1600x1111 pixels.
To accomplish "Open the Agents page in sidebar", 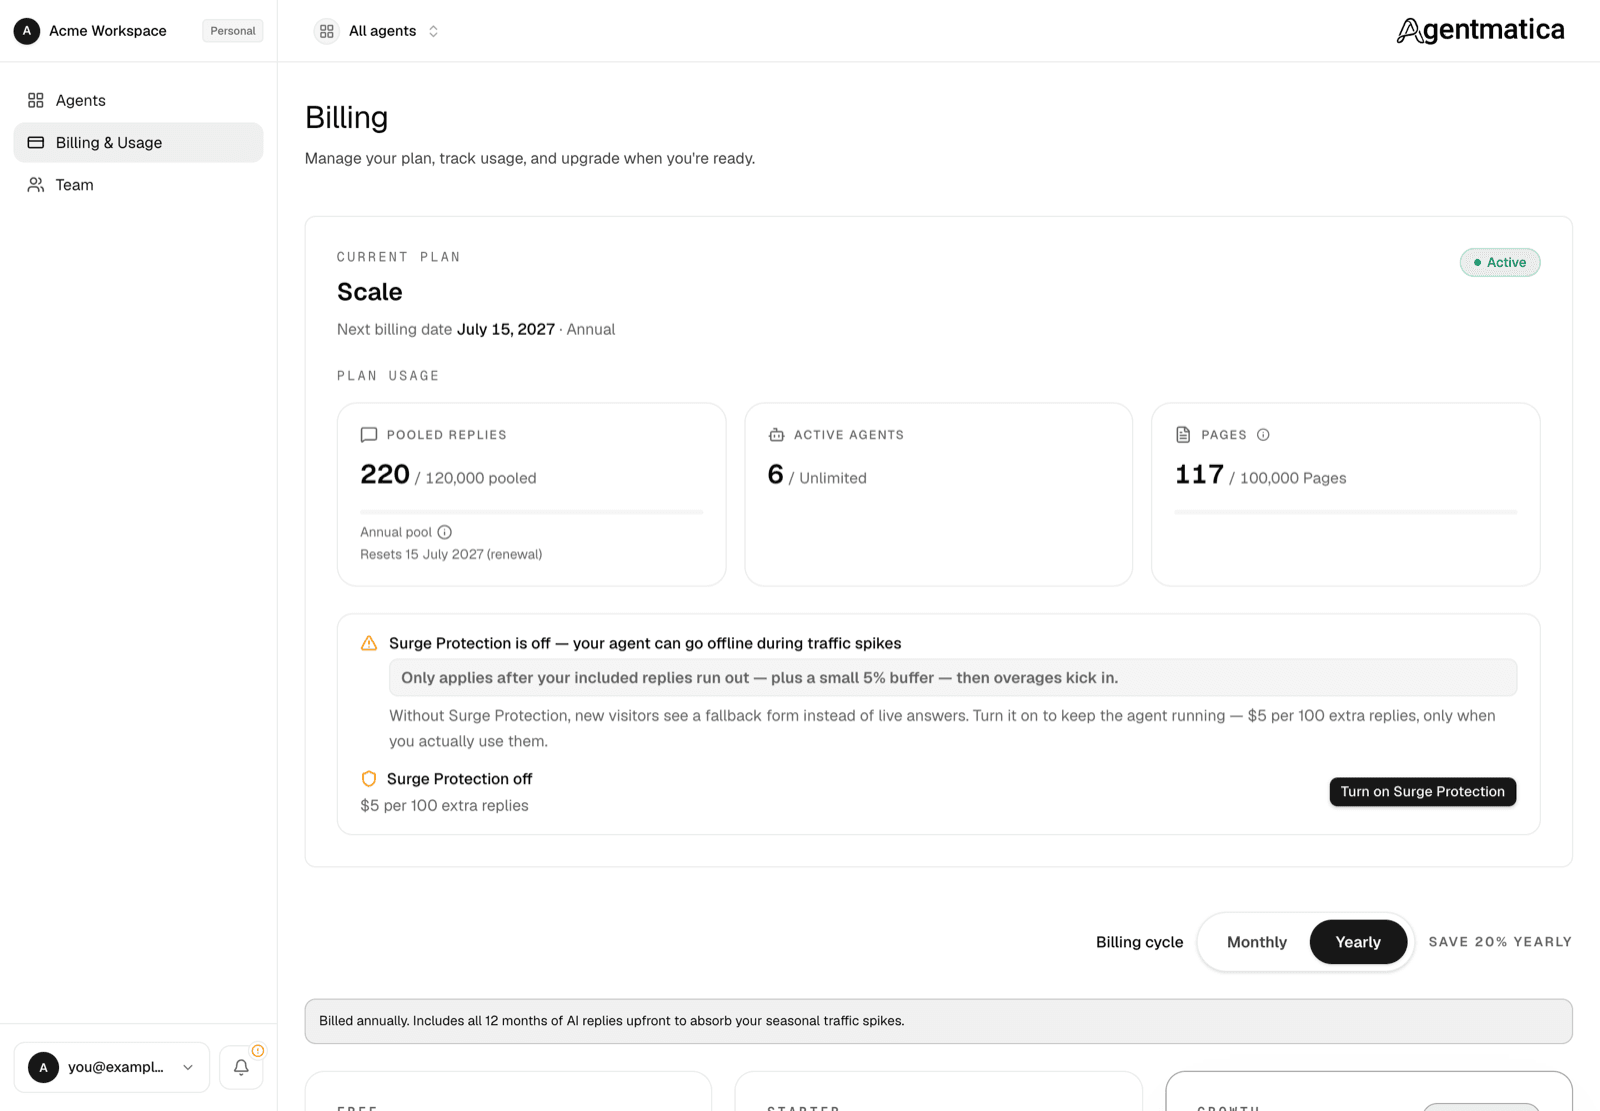I will coord(138,100).
